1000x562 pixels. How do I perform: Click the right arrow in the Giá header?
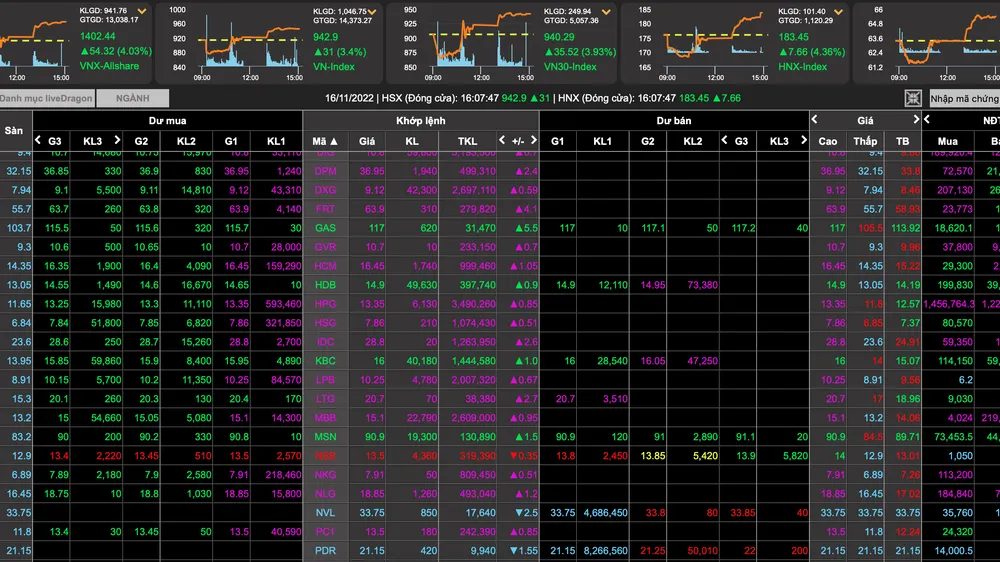(916, 119)
